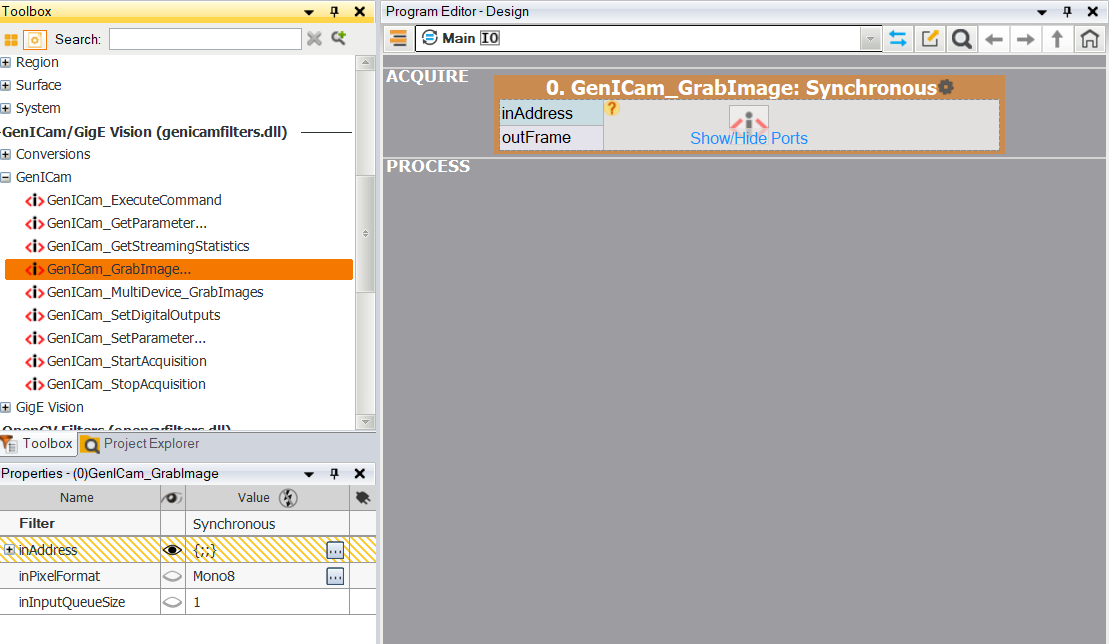Click the orange stacked-lines icon in Program Editor
Viewport: 1109px width, 644px height.
pyautogui.click(x=398, y=39)
